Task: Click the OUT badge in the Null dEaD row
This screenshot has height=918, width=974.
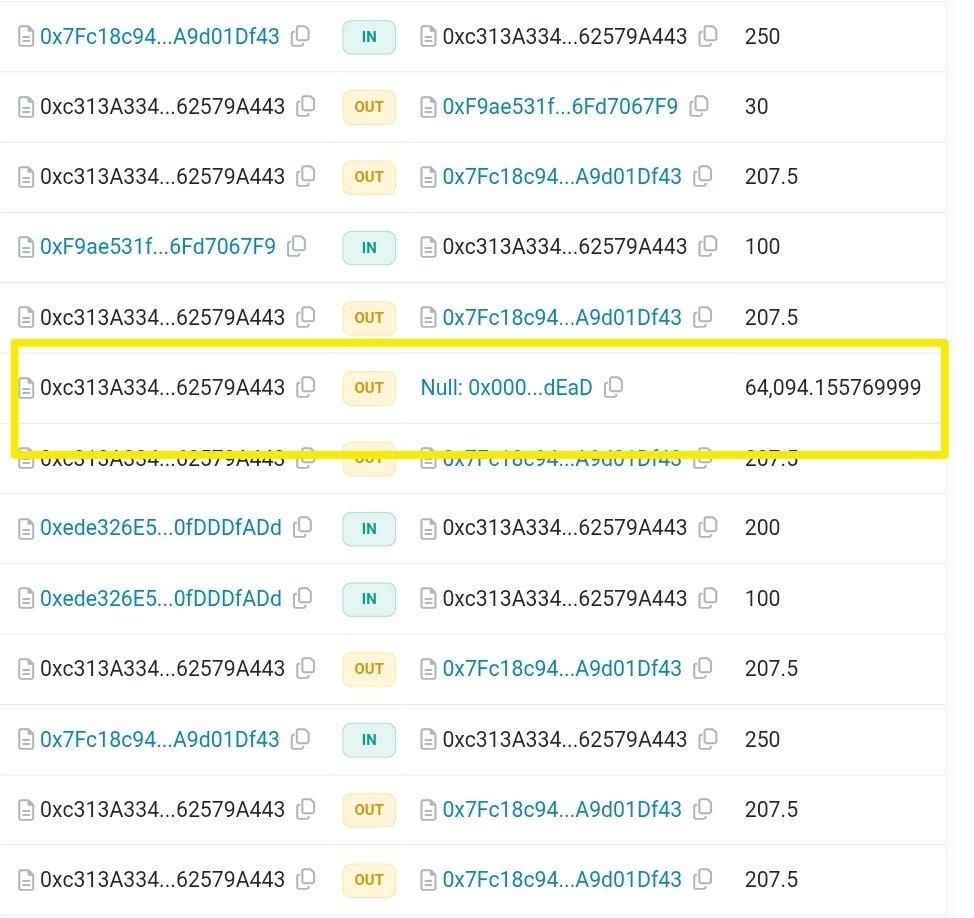Action: 369,388
